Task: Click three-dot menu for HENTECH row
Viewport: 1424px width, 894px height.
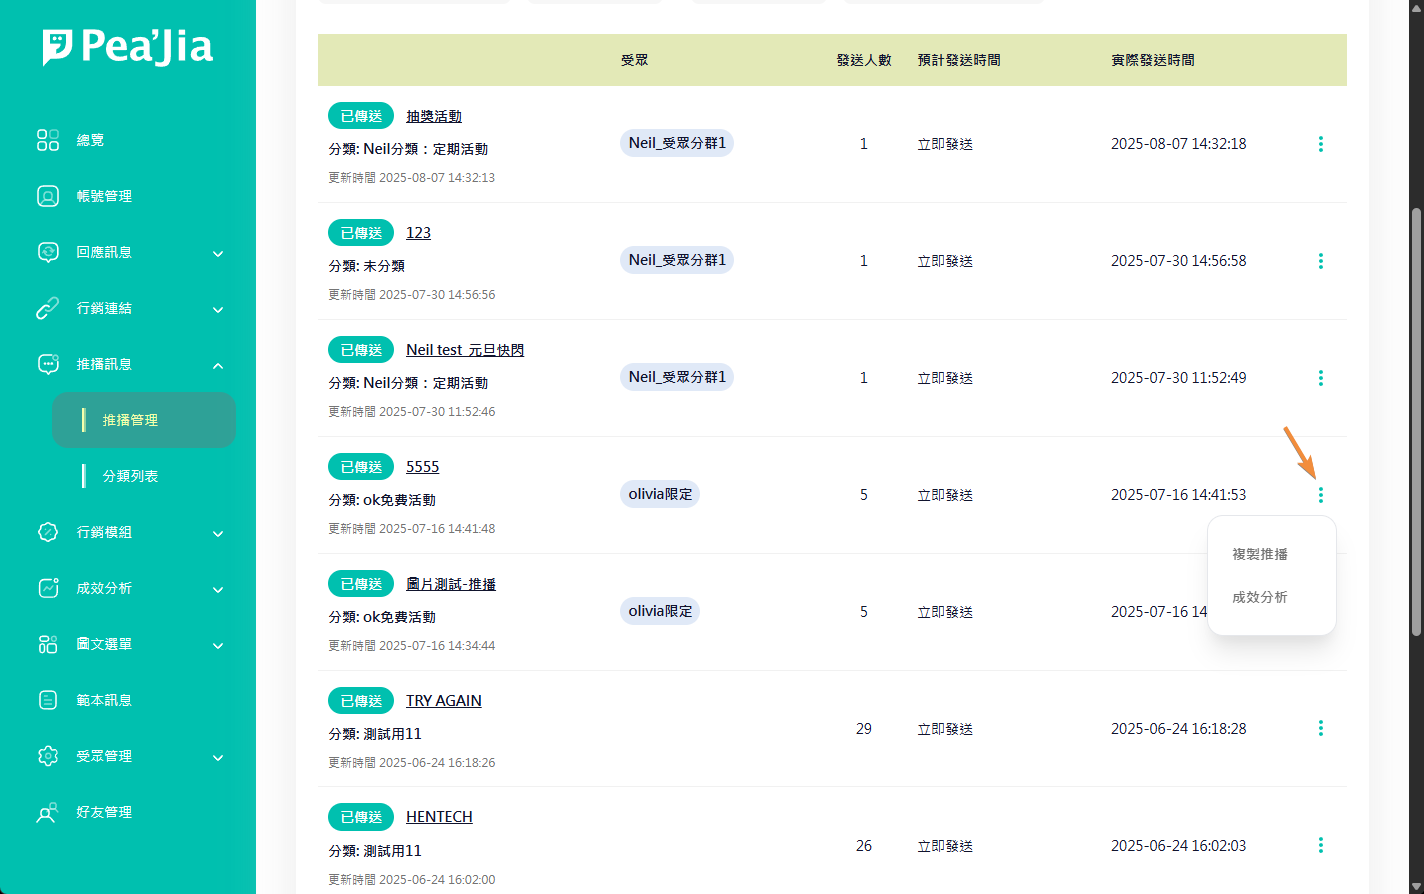Action: [1320, 845]
